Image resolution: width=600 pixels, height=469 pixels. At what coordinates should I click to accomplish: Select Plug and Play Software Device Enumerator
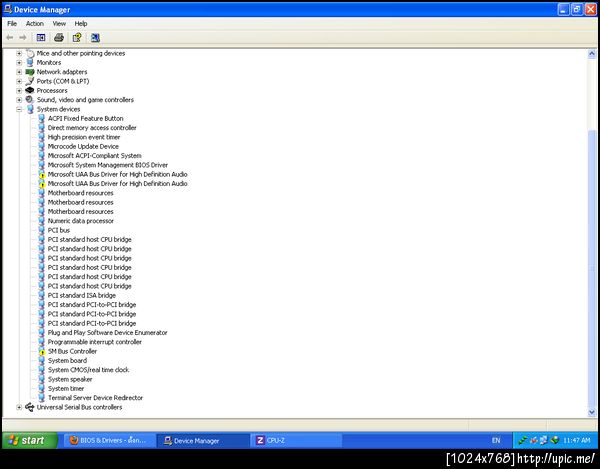[x=108, y=332]
